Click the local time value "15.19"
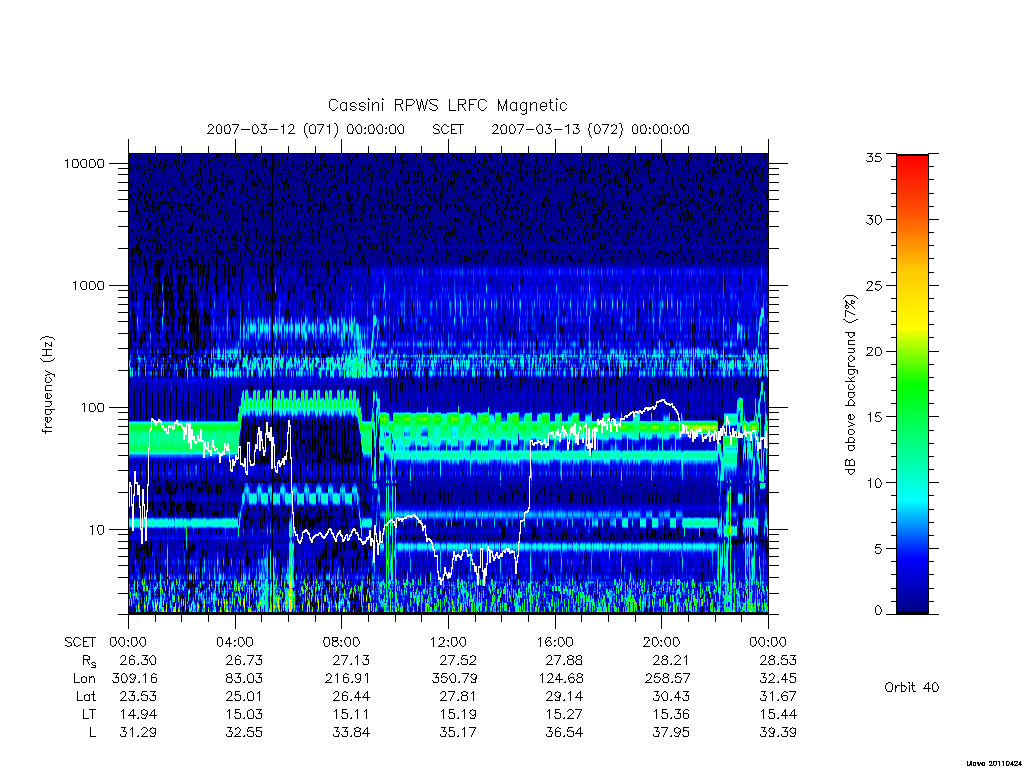 click(x=458, y=714)
